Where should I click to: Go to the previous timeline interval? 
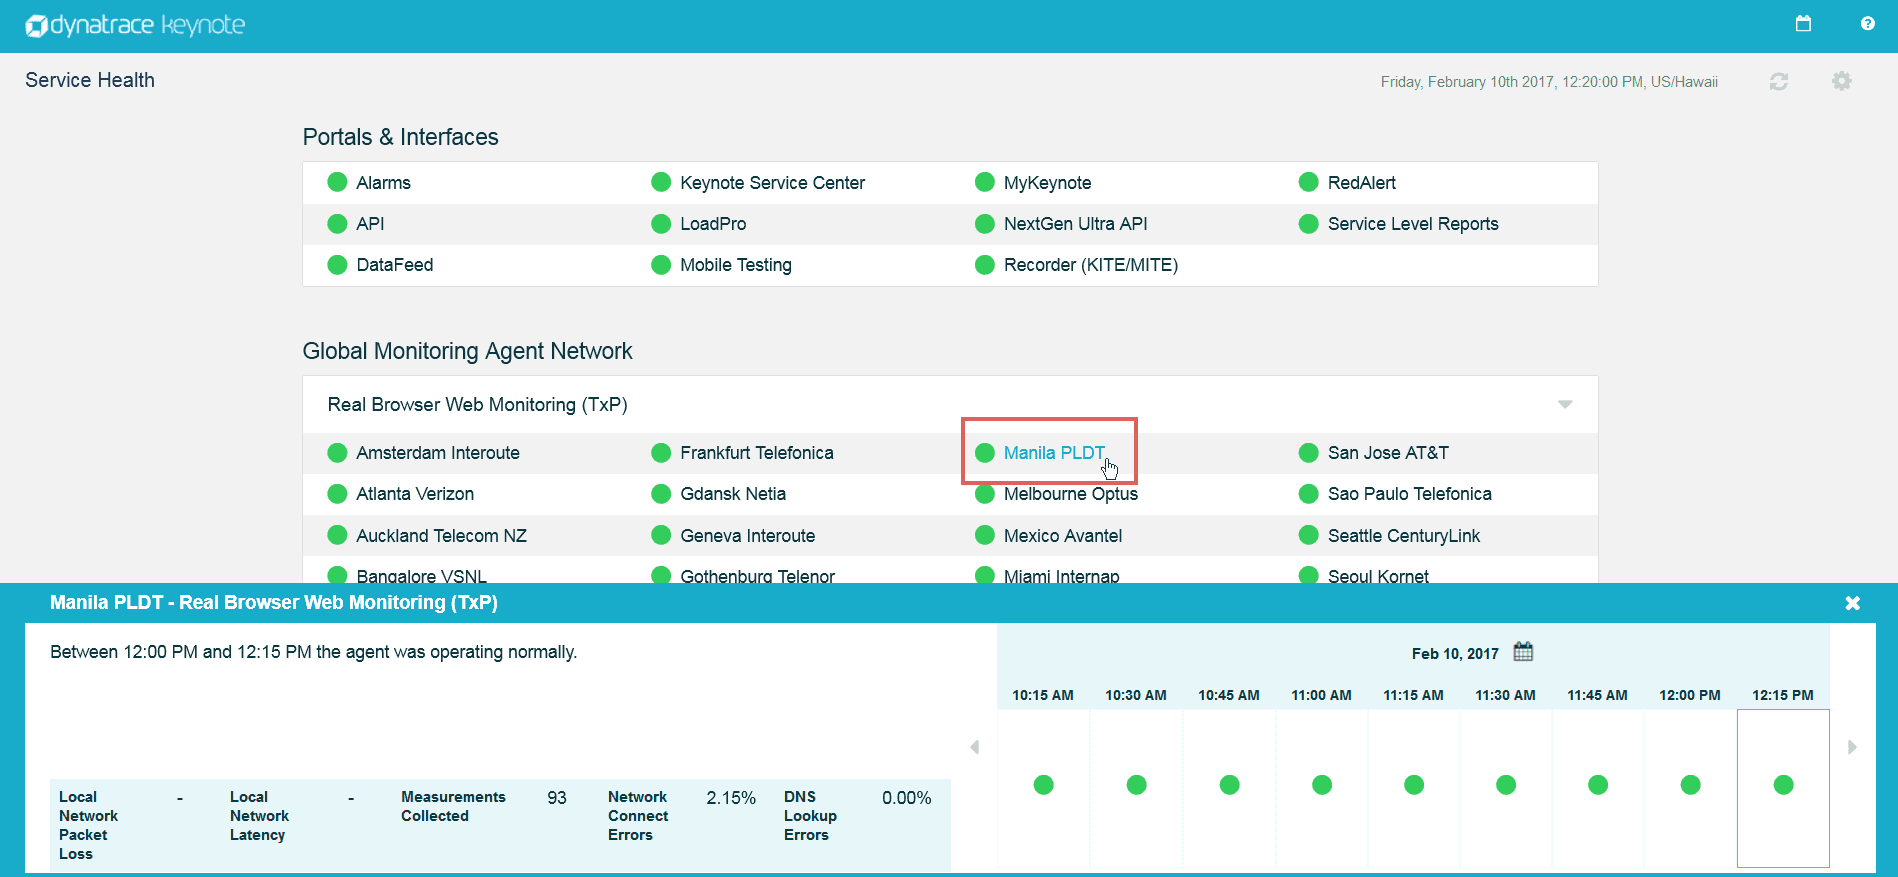pyautogui.click(x=974, y=747)
